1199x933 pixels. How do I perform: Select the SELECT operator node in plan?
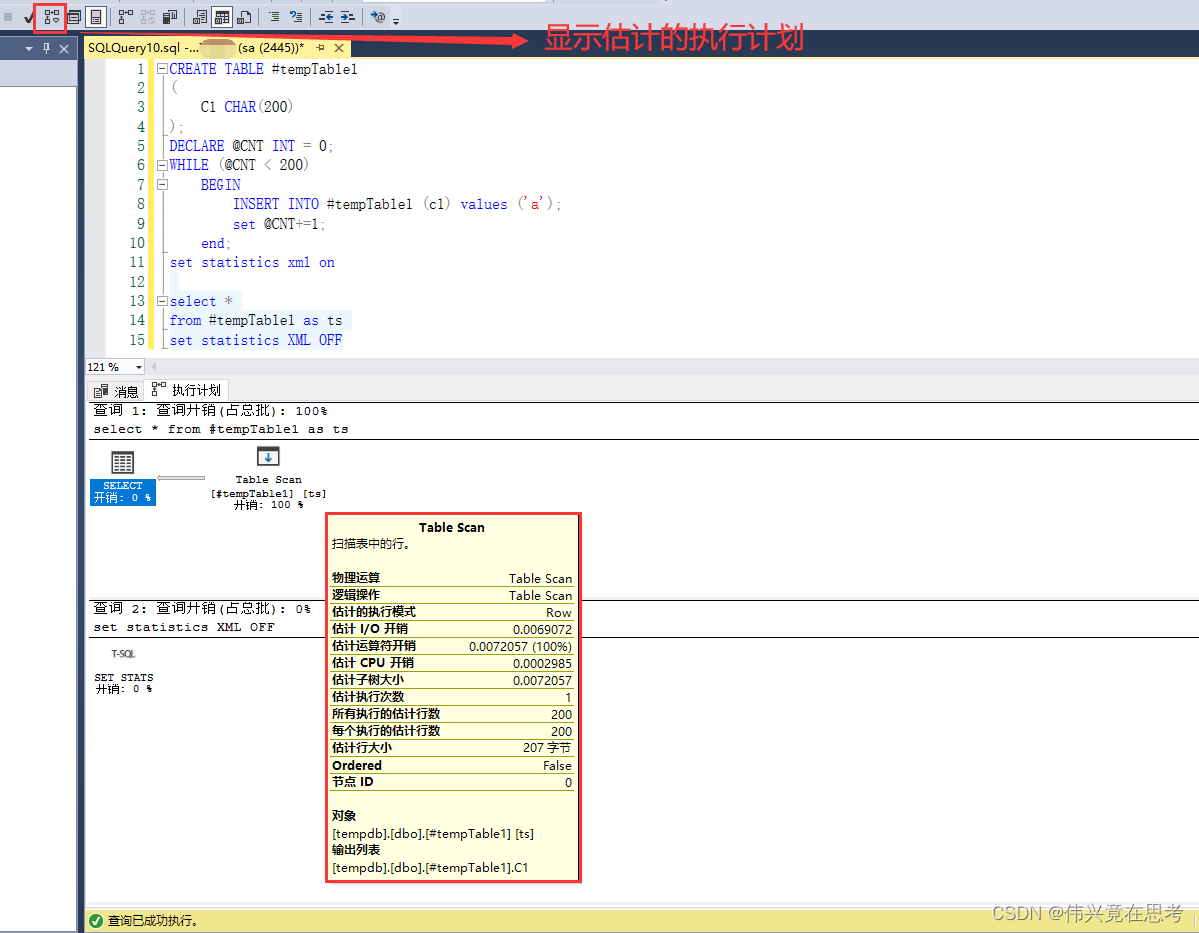122,477
